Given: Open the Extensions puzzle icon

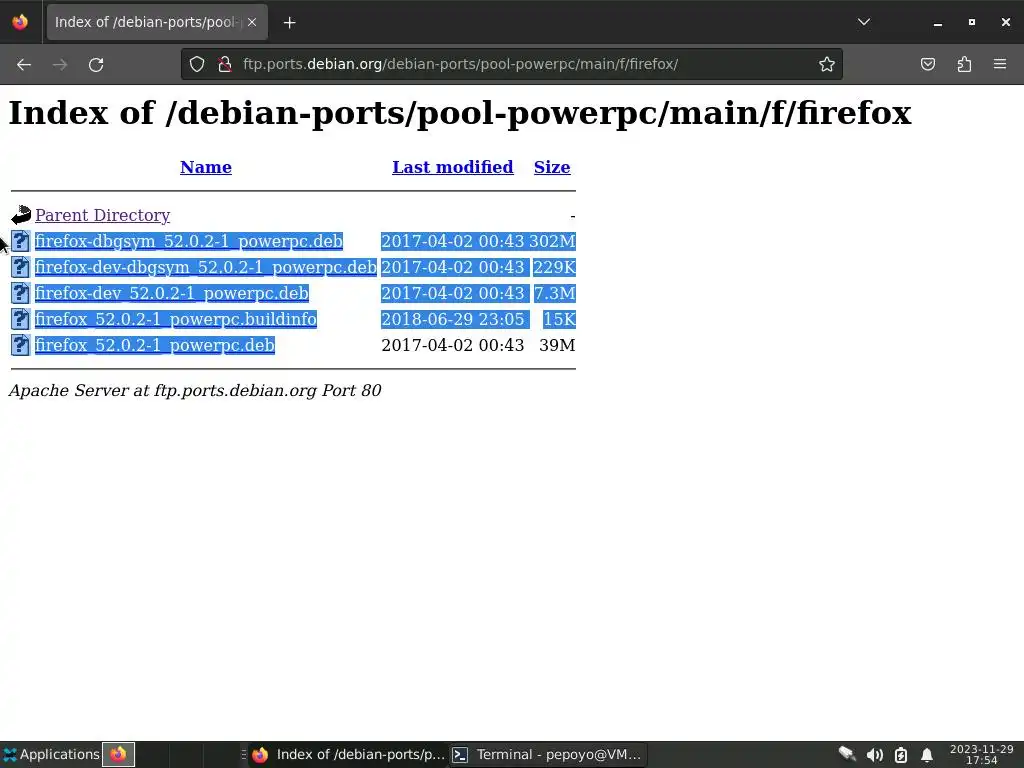Looking at the screenshot, I should [964, 64].
